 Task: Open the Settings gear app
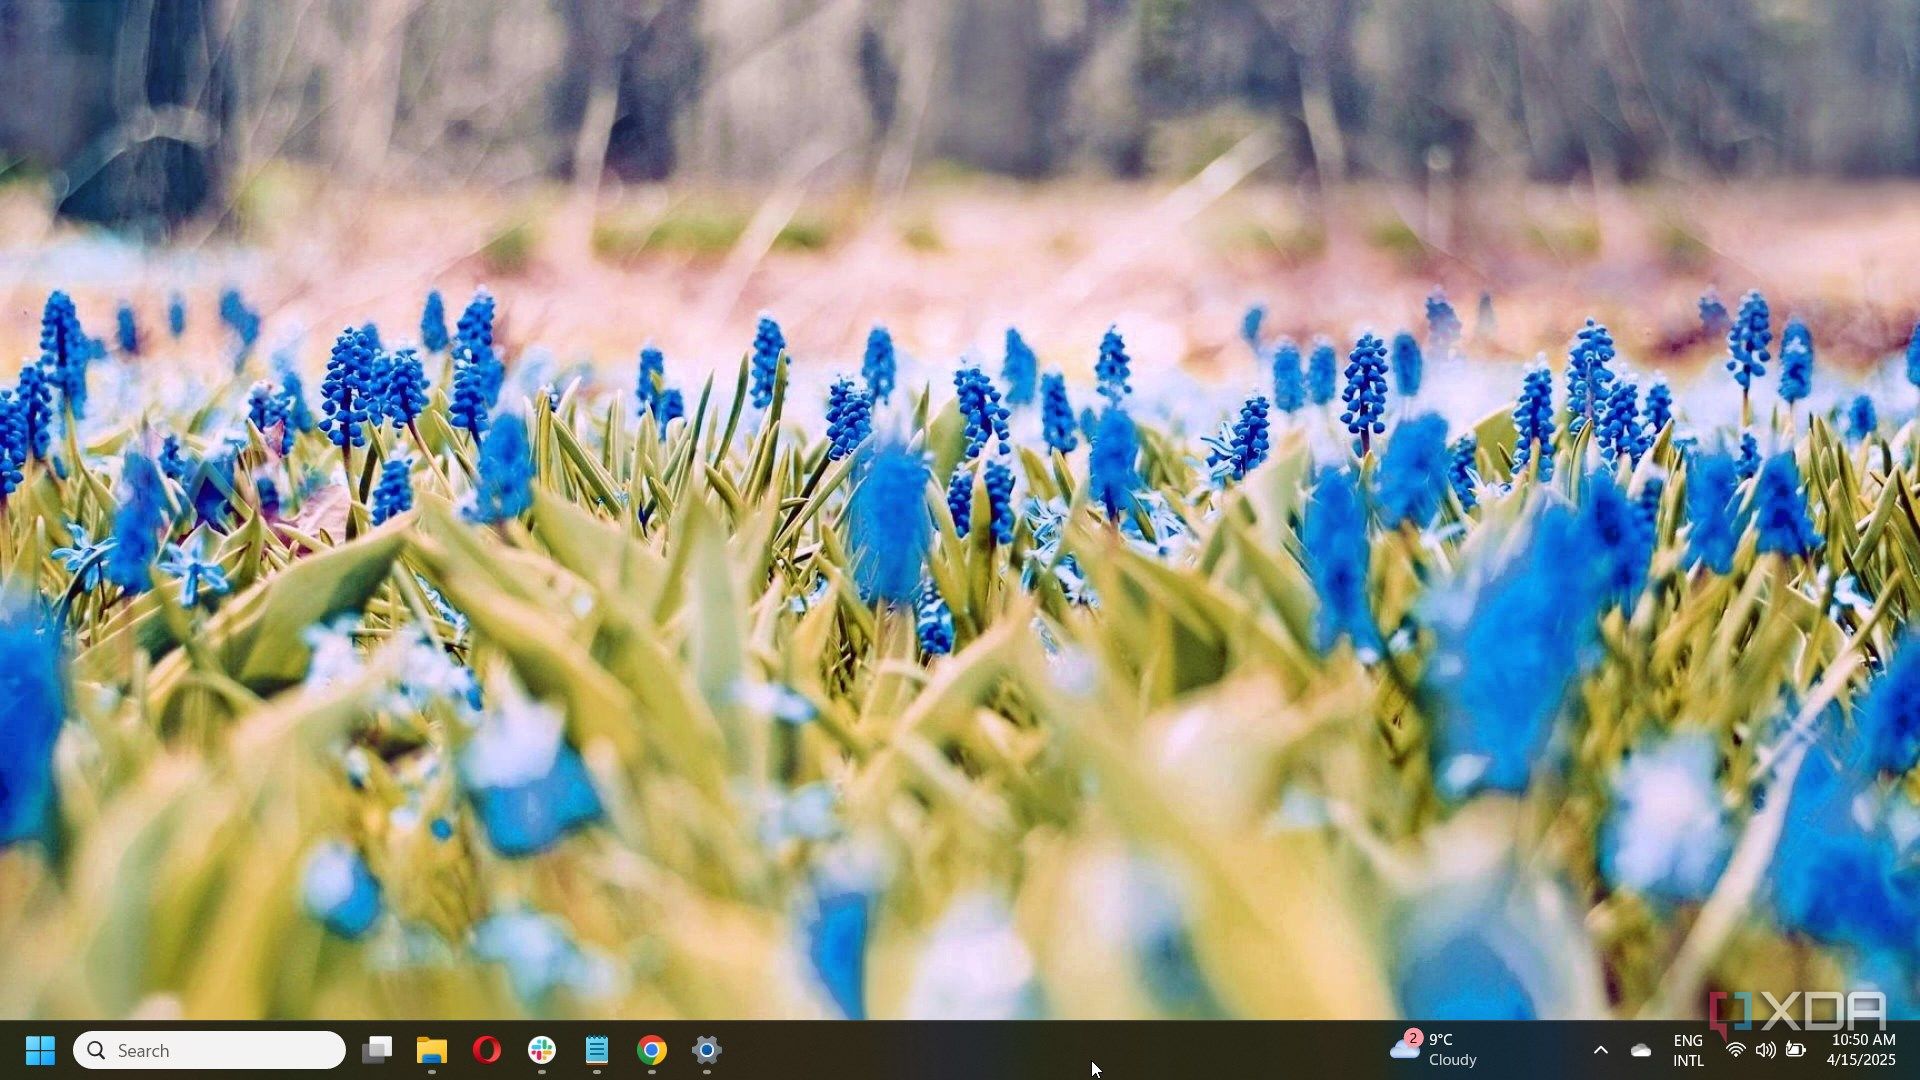pos(707,1050)
